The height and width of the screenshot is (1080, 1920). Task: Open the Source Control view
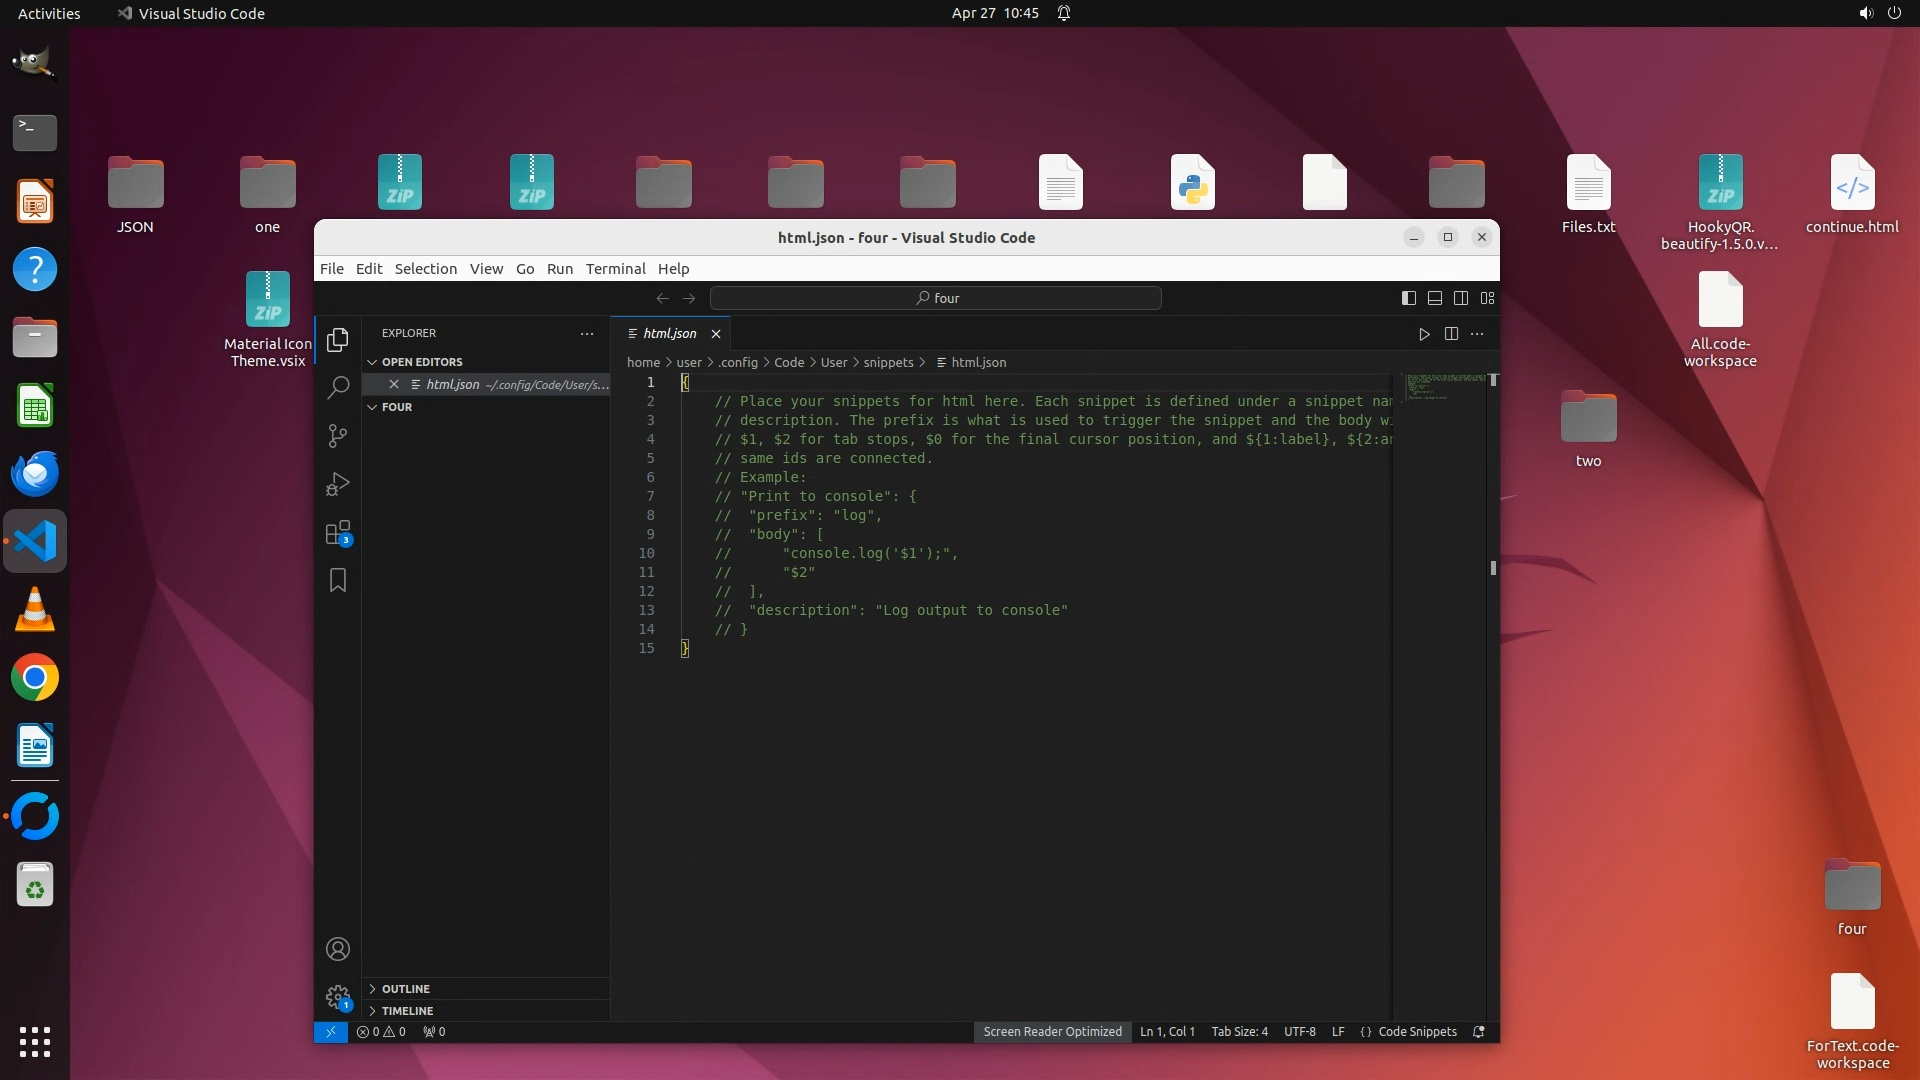pyautogui.click(x=338, y=436)
